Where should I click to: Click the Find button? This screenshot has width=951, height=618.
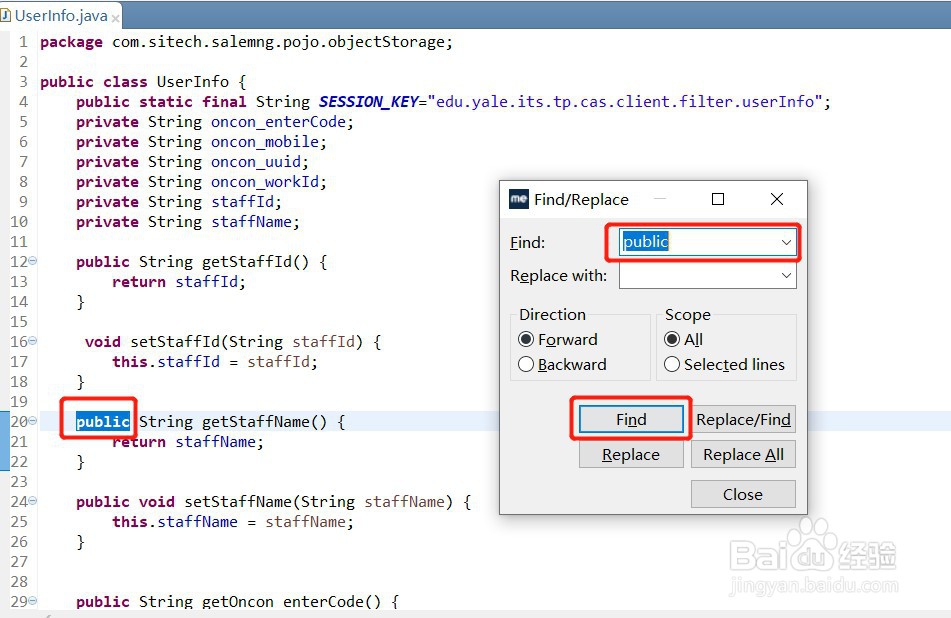pyautogui.click(x=631, y=420)
